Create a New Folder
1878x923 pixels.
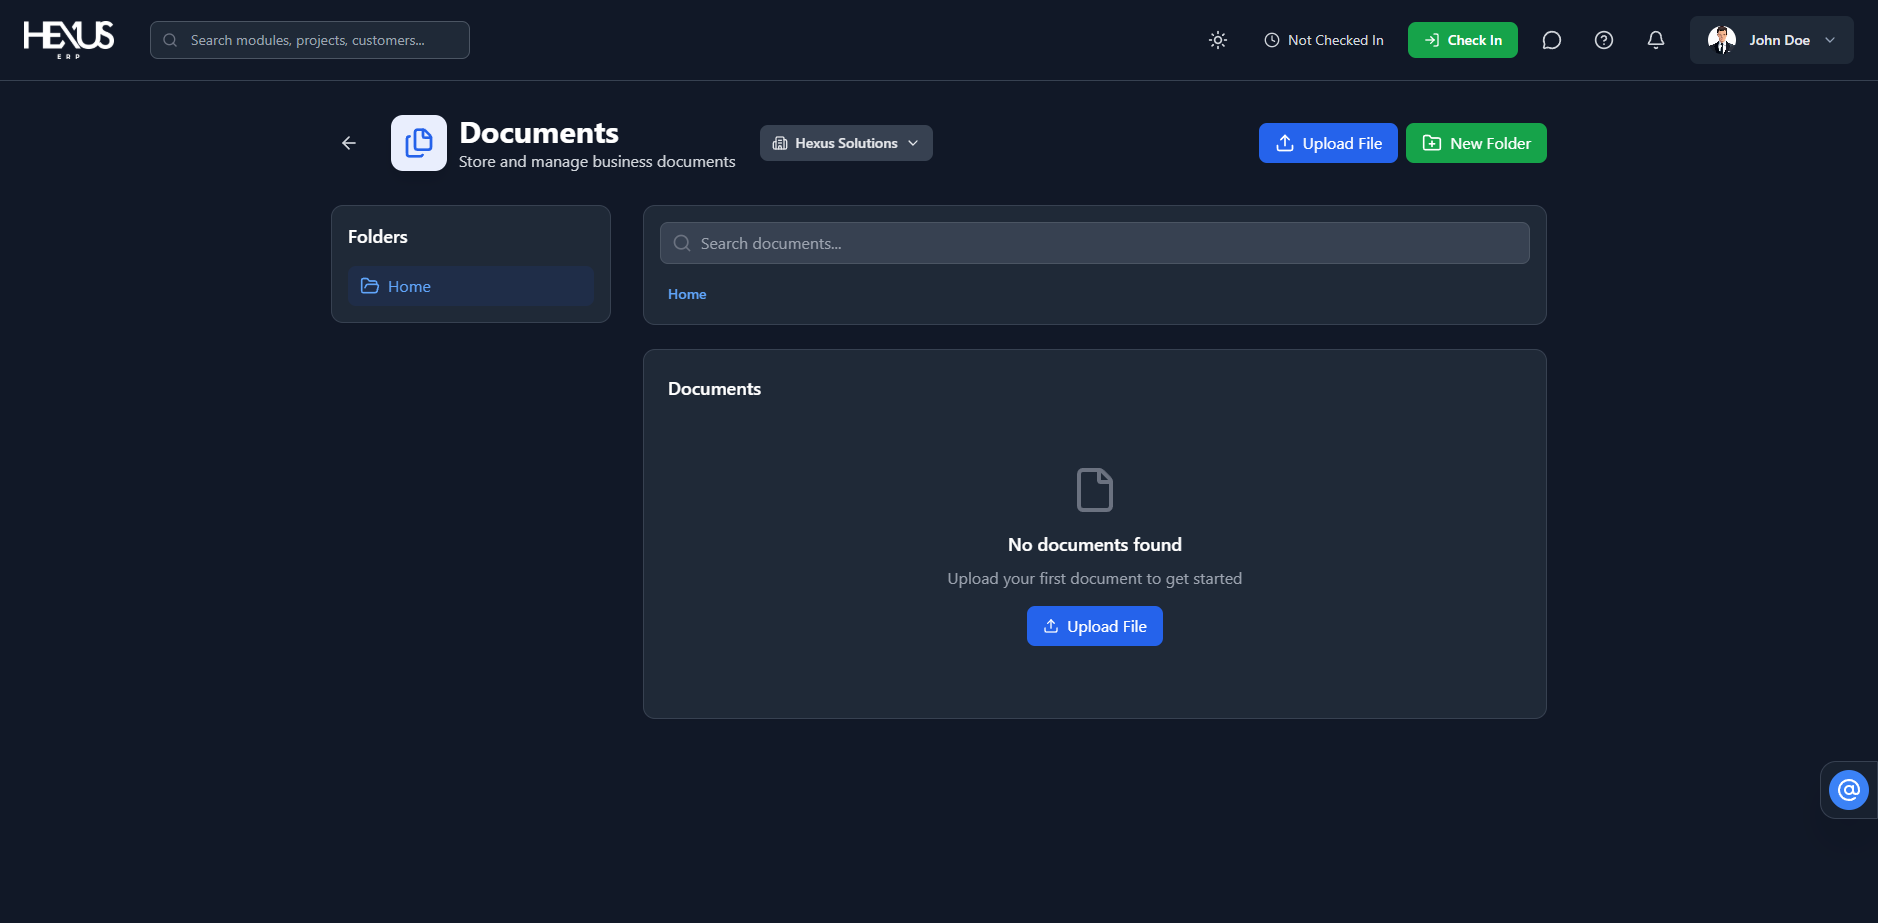click(1476, 143)
